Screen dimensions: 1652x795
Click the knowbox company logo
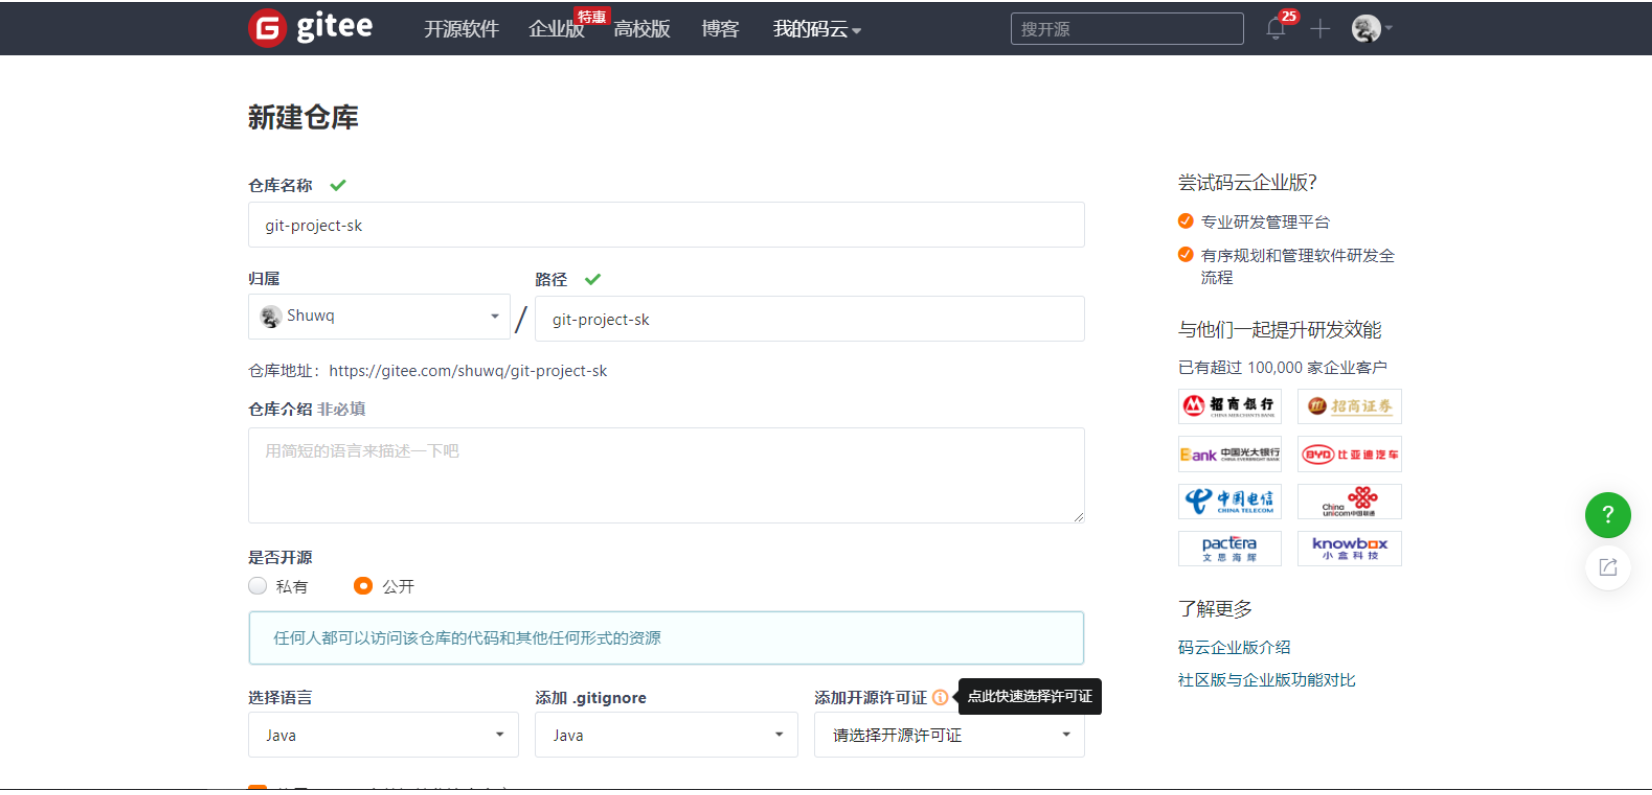[x=1349, y=549]
